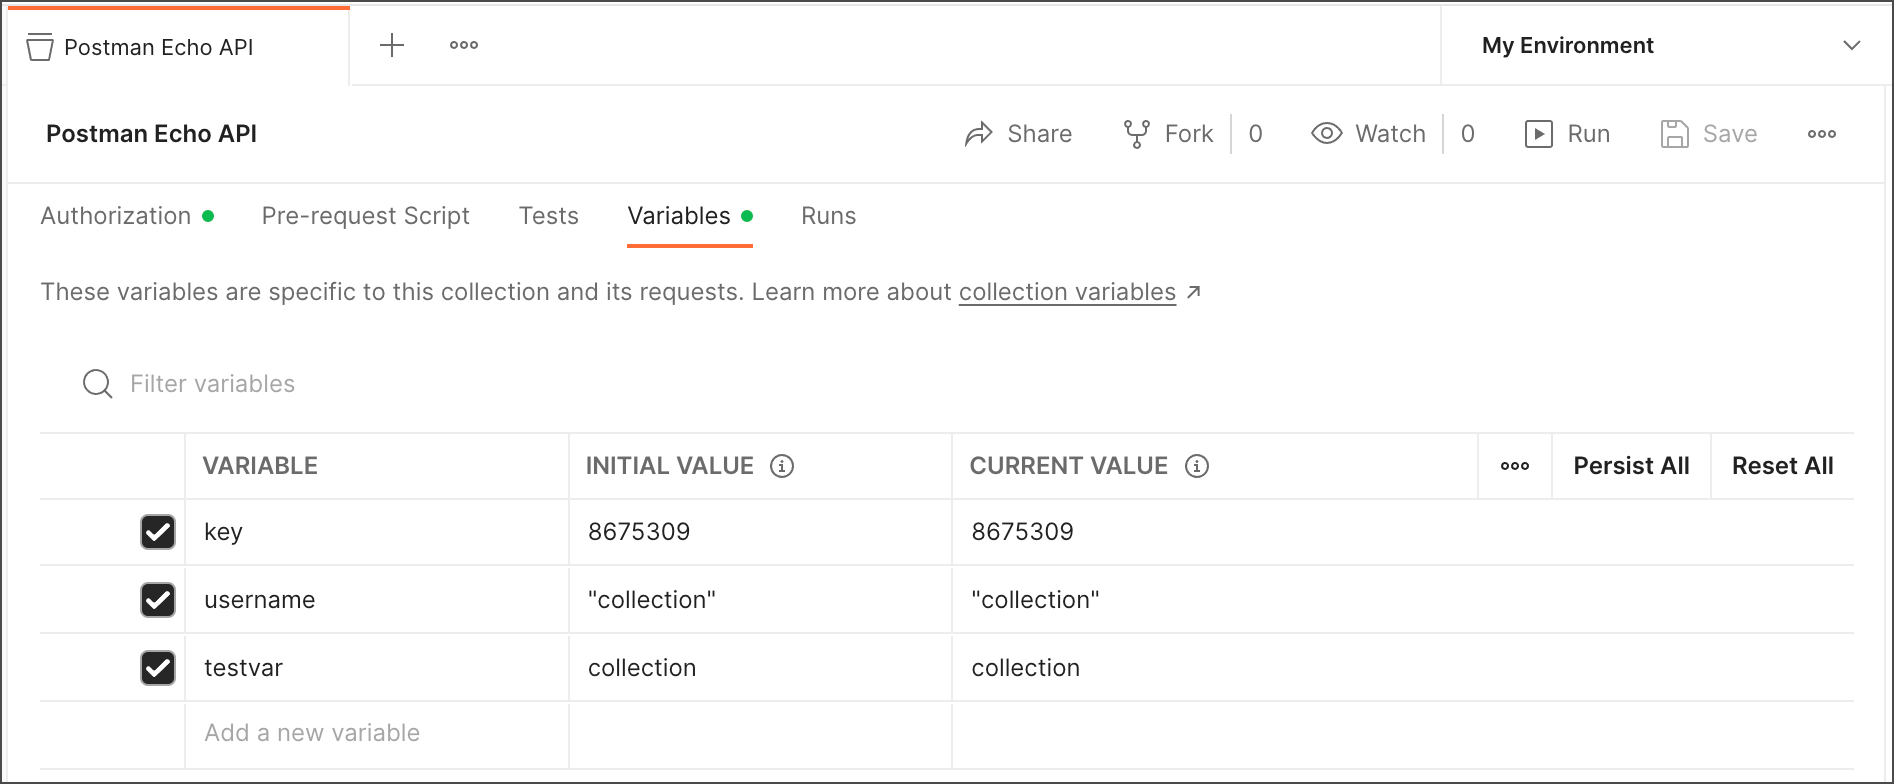Click the Fork icon
1894x784 pixels.
(1137, 134)
